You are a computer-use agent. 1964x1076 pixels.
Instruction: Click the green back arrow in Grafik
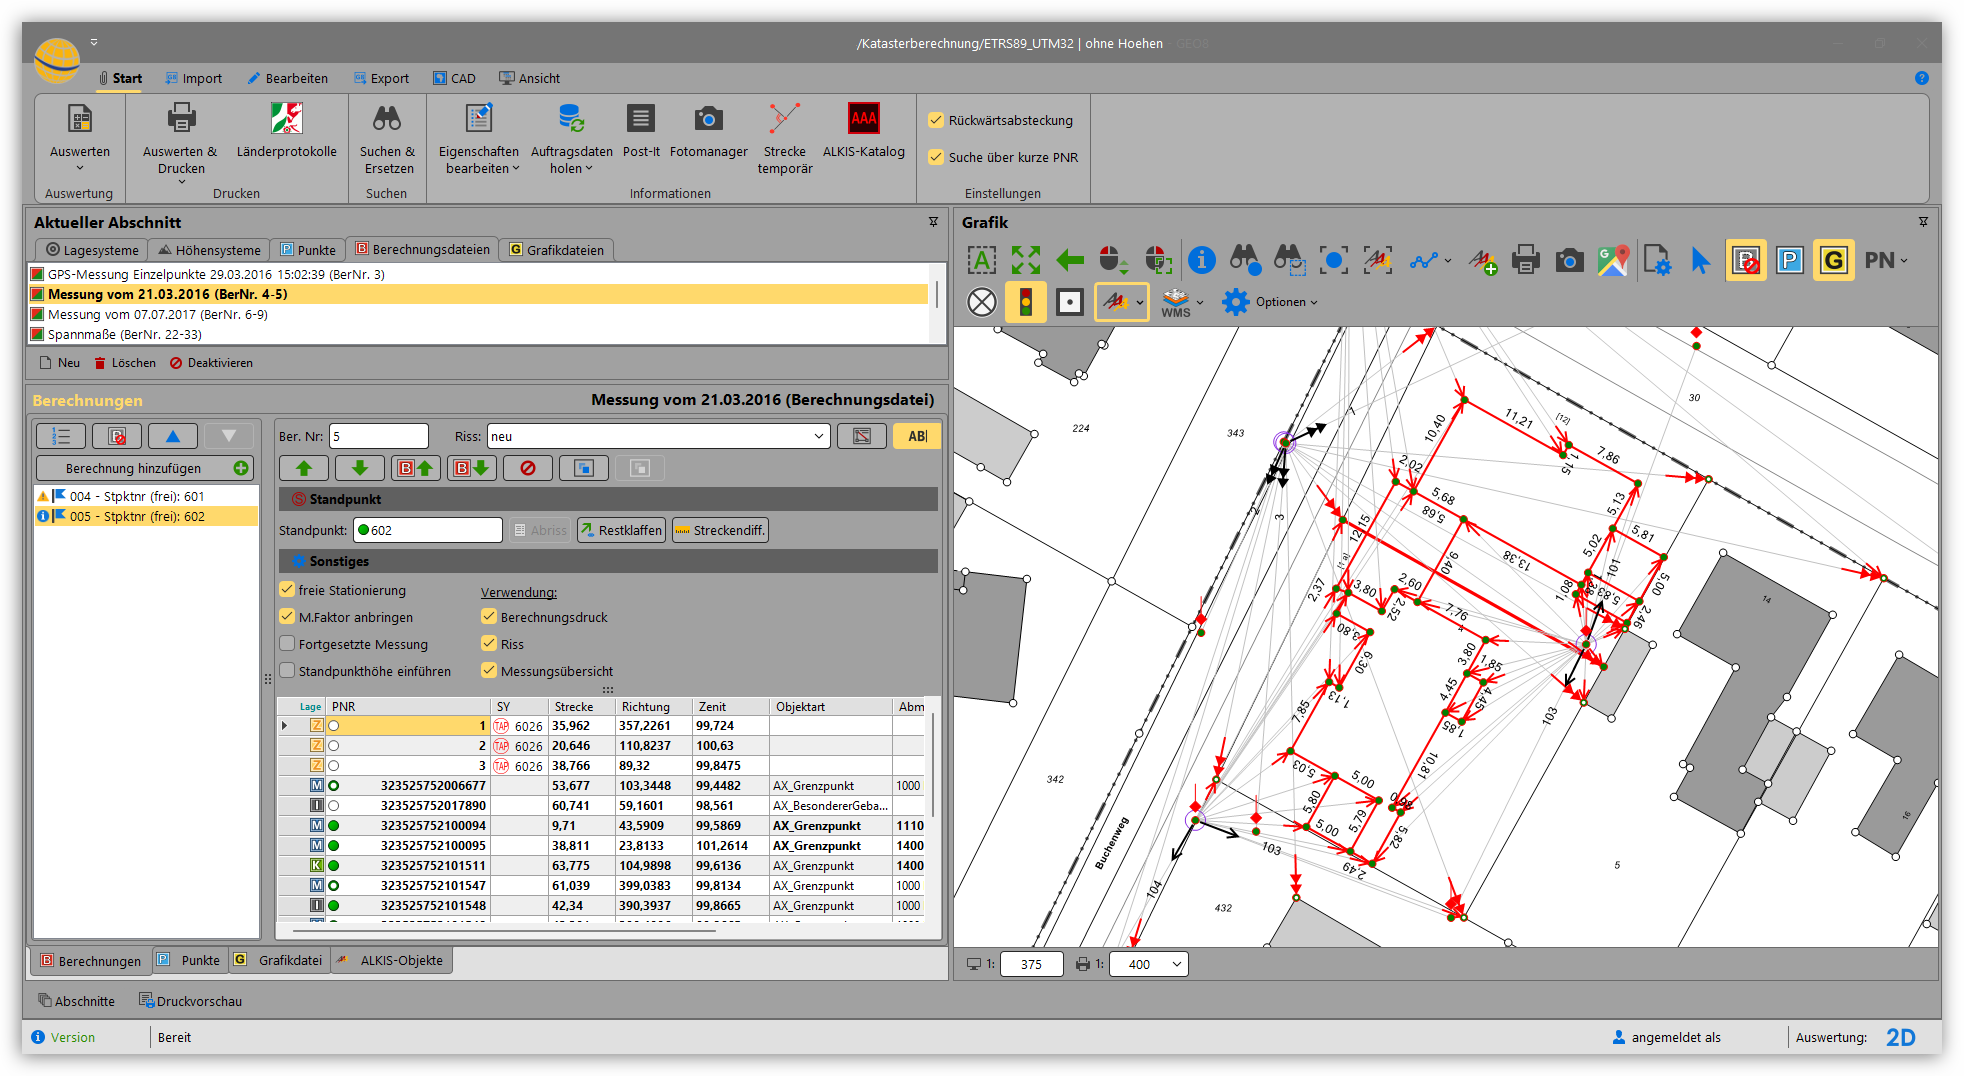(x=1070, y=261)
